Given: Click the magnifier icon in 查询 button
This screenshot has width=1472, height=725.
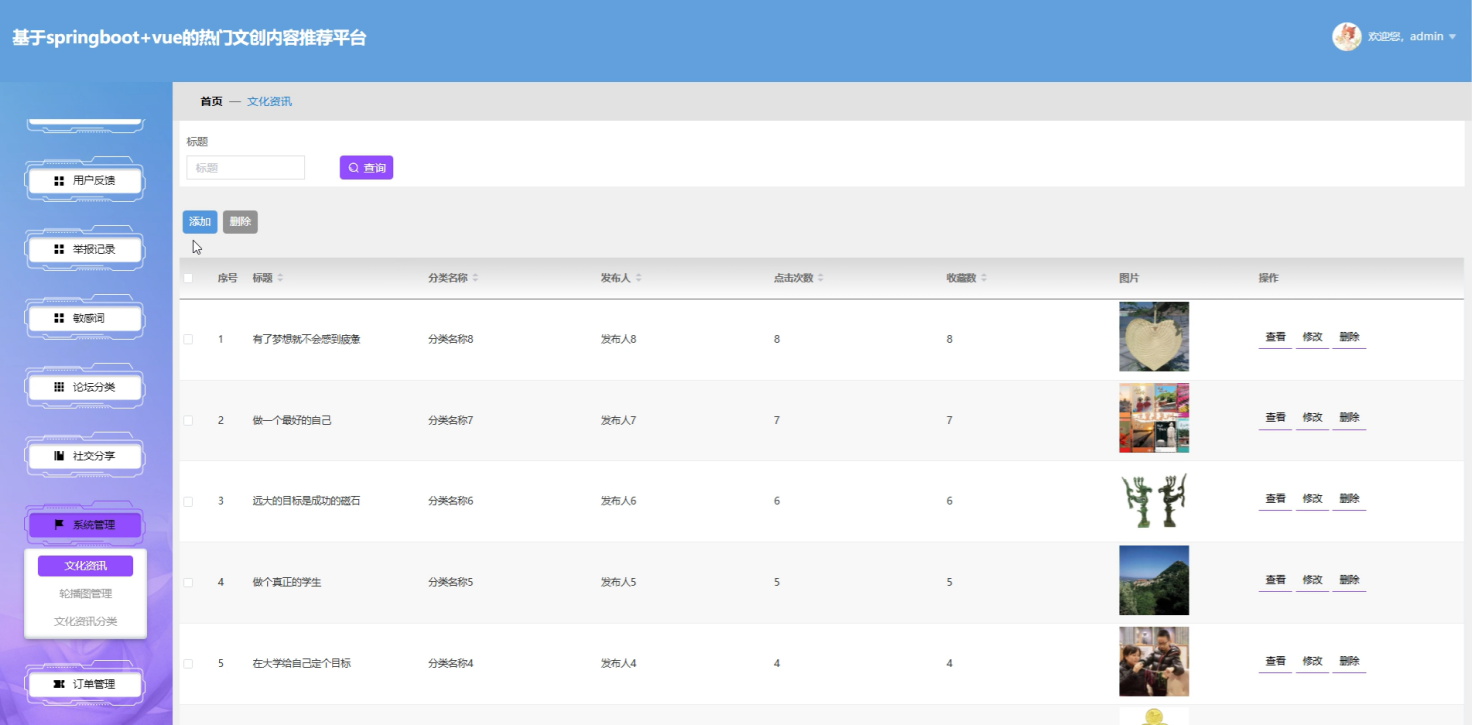Looking at the screenshot, I should pyautogui.click(x=353, y=168).
